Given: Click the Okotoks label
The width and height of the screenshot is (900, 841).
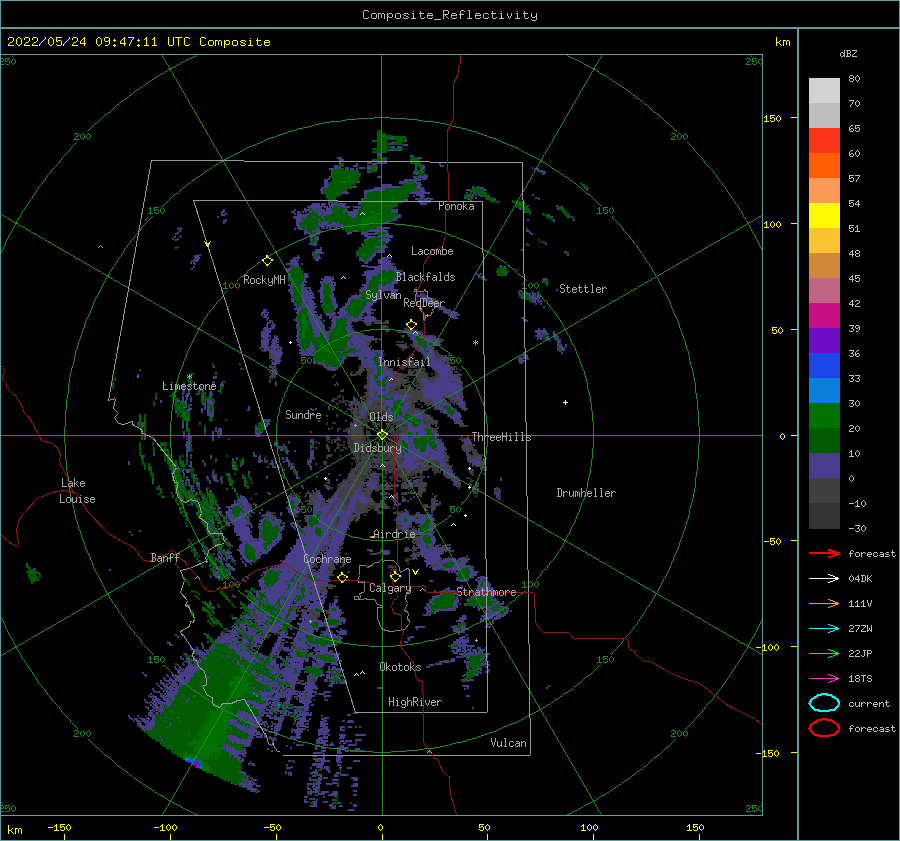Looking at the screenshot, I should (400, 667).
